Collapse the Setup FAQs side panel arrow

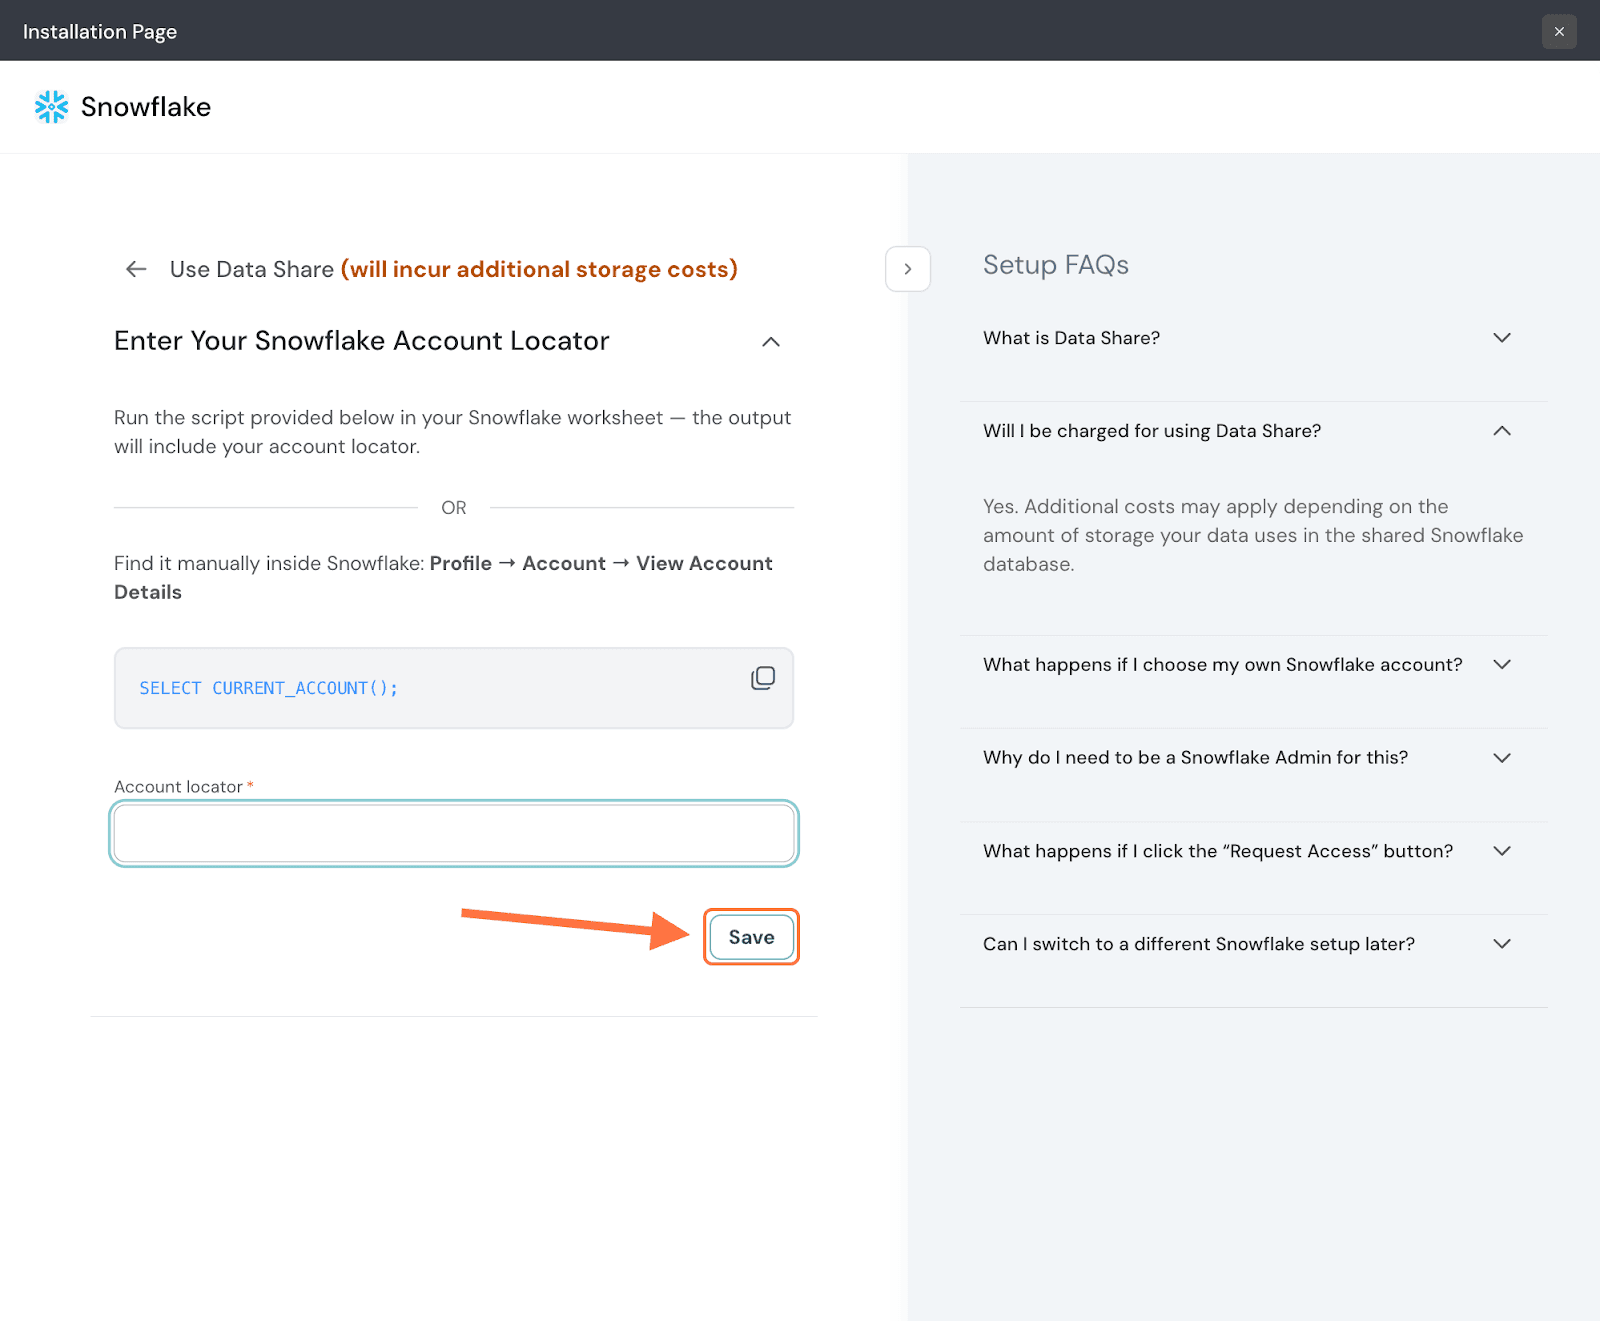click(907, 269)
